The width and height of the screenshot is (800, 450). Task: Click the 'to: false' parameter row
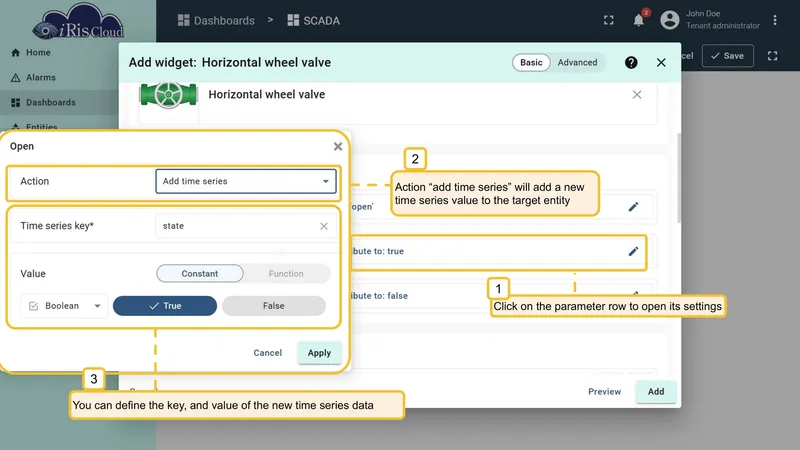(x=502, y=295)
